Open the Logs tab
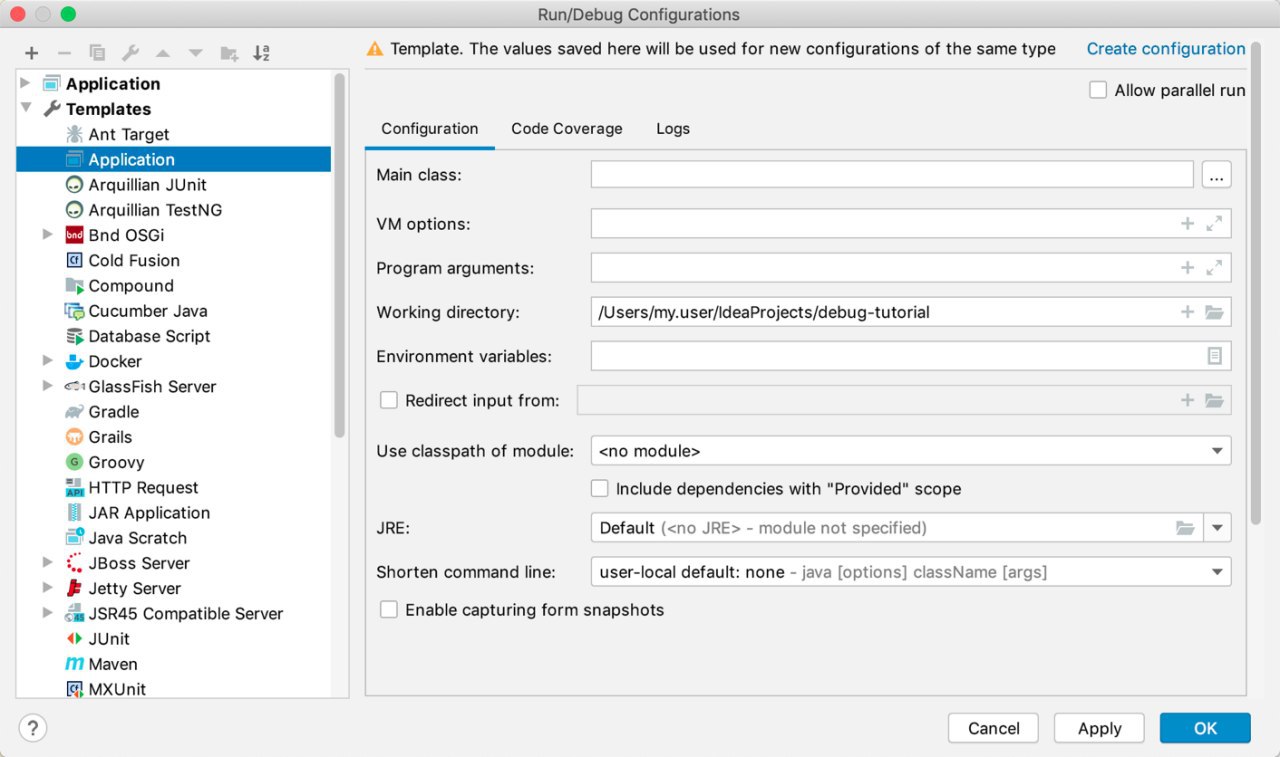 (x=673, y=129)
